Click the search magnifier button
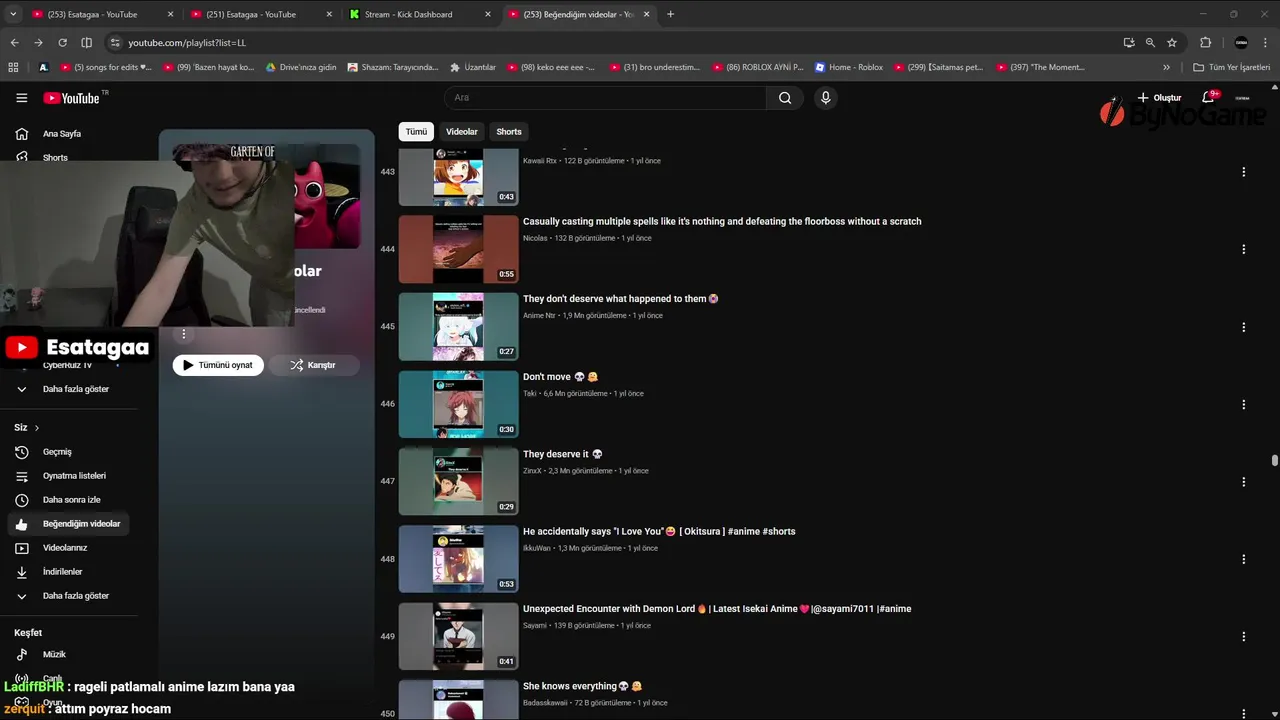 pyautogui.click(x=785, y=98)
